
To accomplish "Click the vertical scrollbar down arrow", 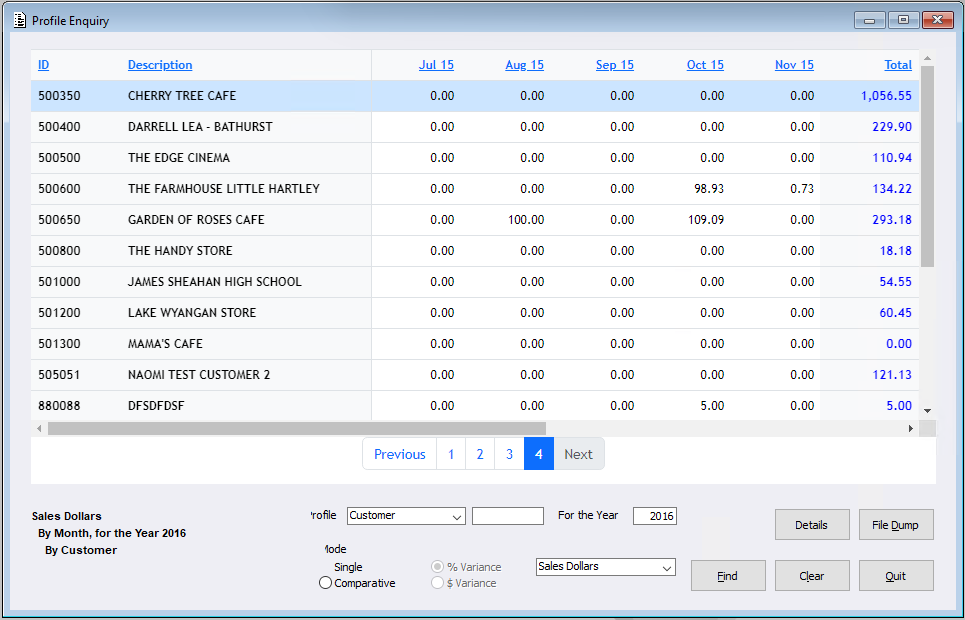I will pos(927,411).
